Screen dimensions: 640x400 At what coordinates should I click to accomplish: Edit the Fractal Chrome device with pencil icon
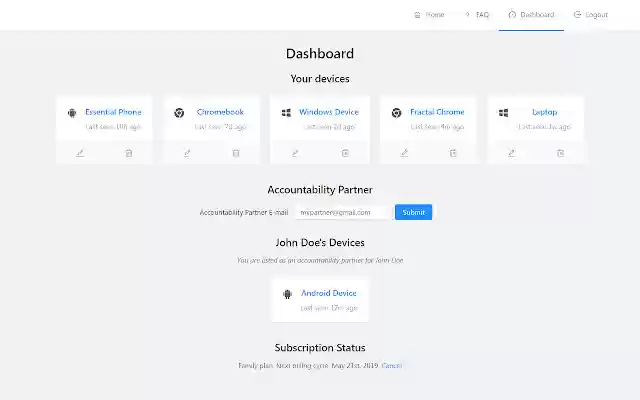[404, 153]
